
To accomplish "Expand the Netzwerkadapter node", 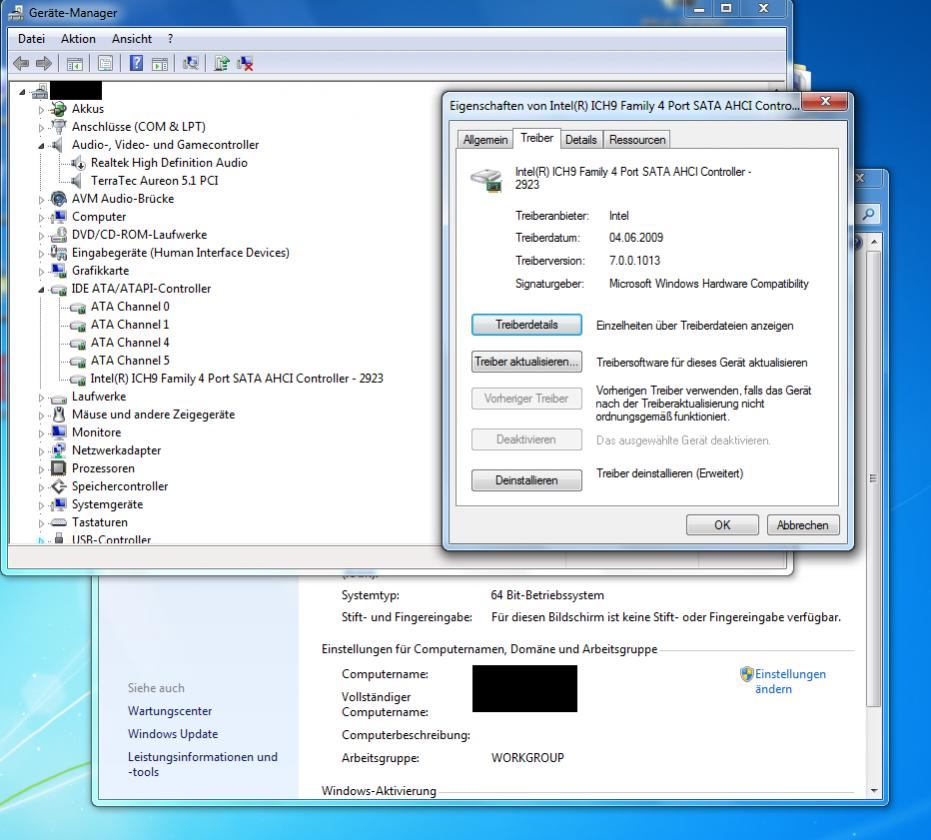I will tap(41, 451).
